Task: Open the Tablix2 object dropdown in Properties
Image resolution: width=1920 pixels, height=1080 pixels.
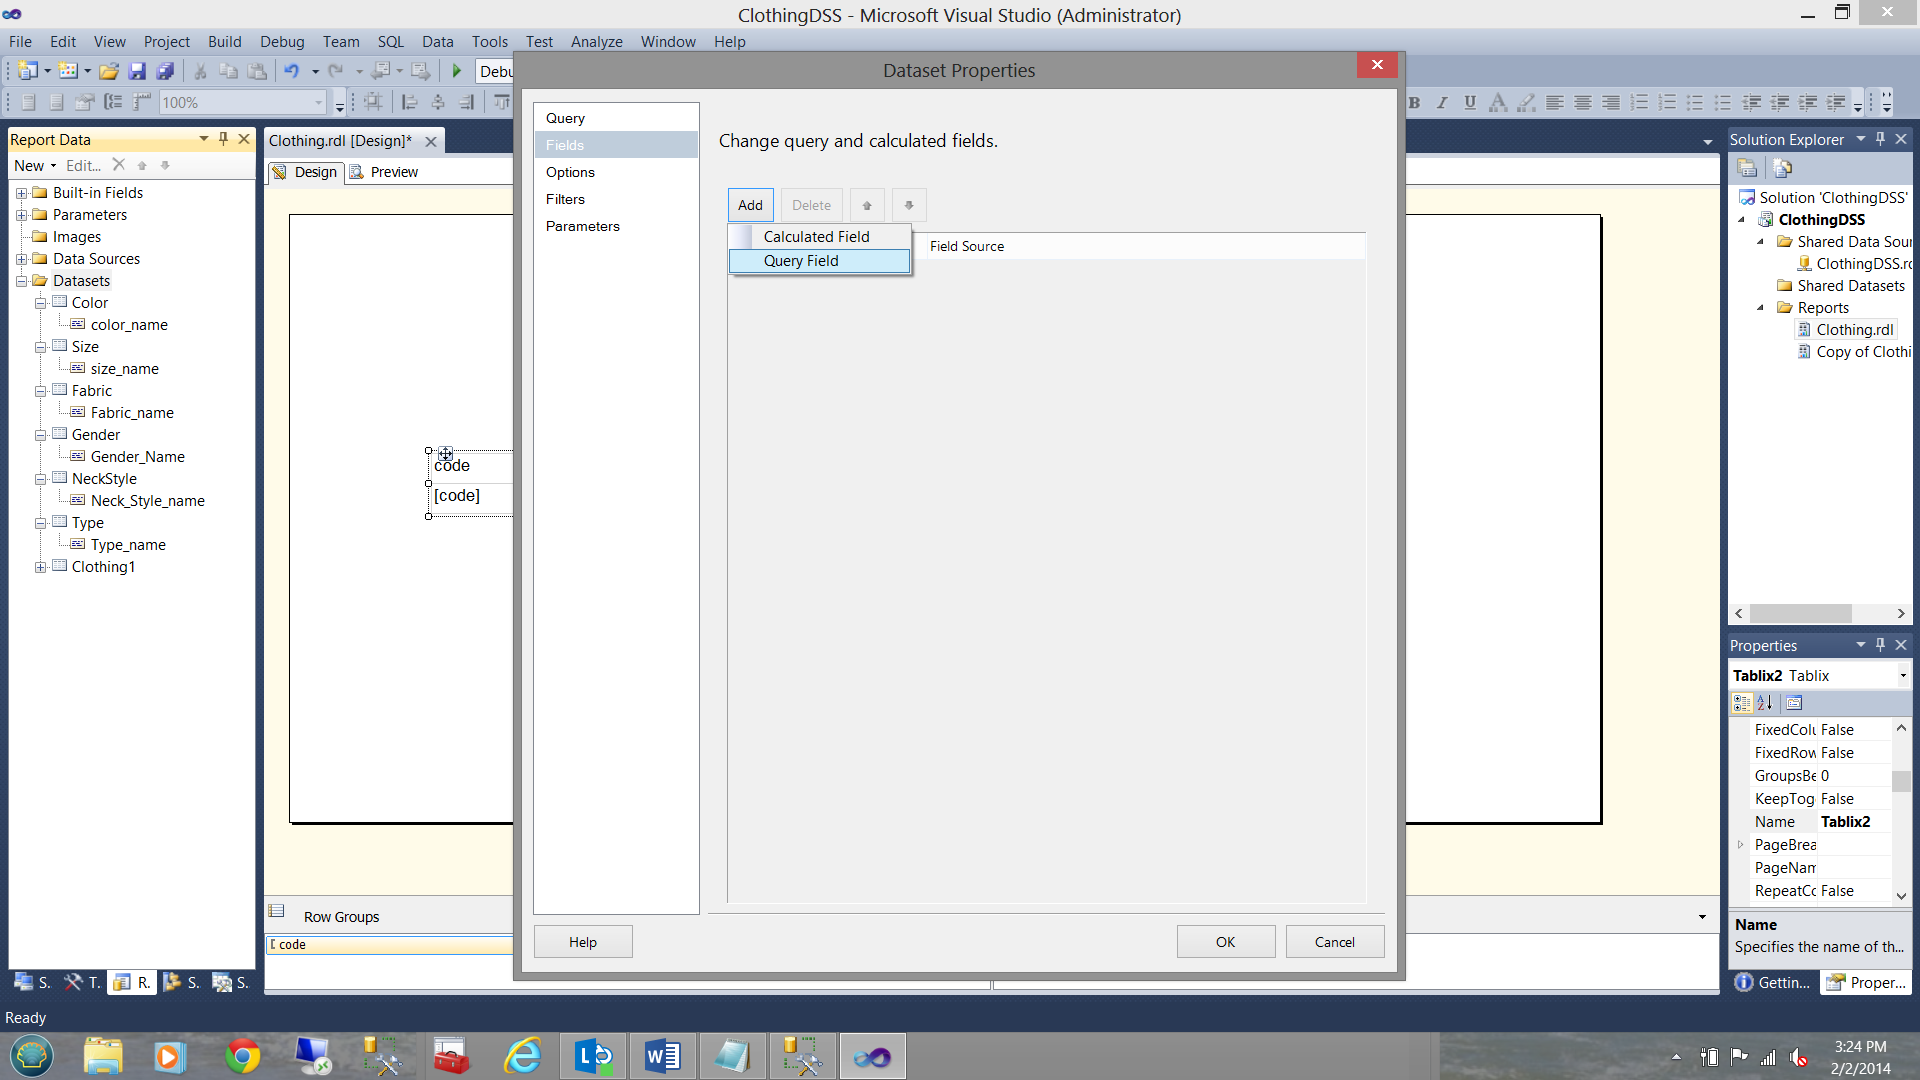Action: (x=1902, y=676)
